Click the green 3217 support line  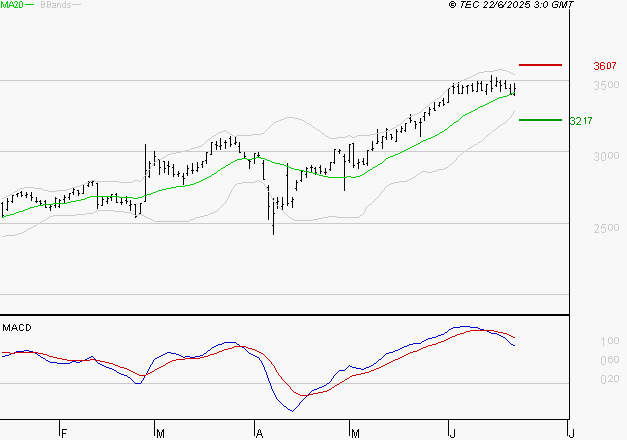point(540,120)
